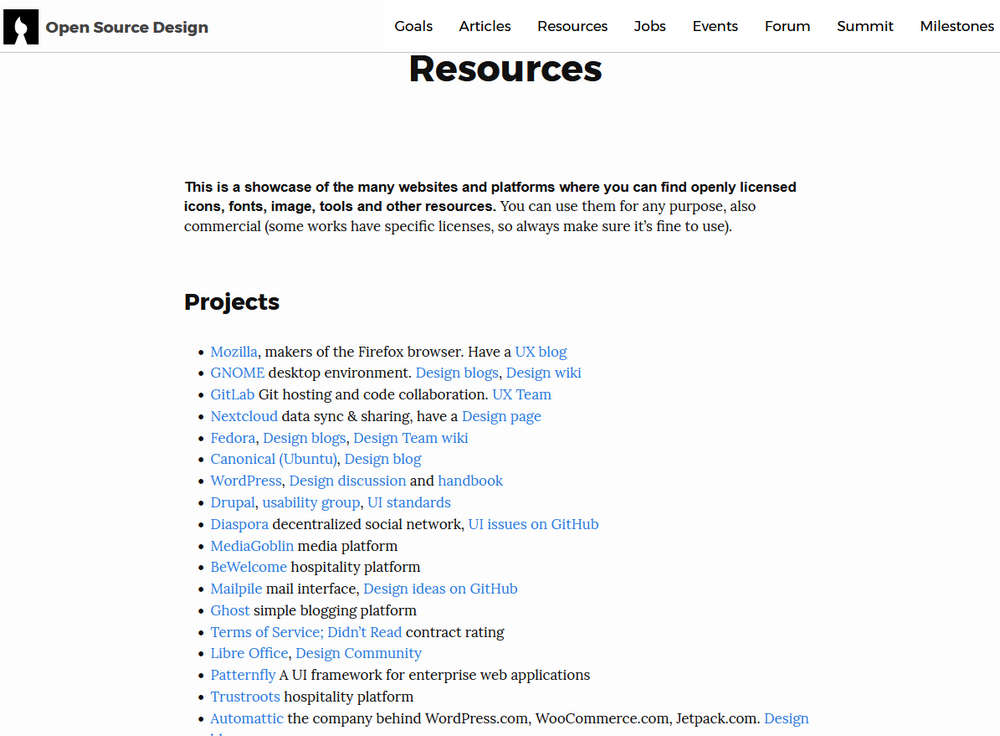Click the Projects section heading

point(232,301)
